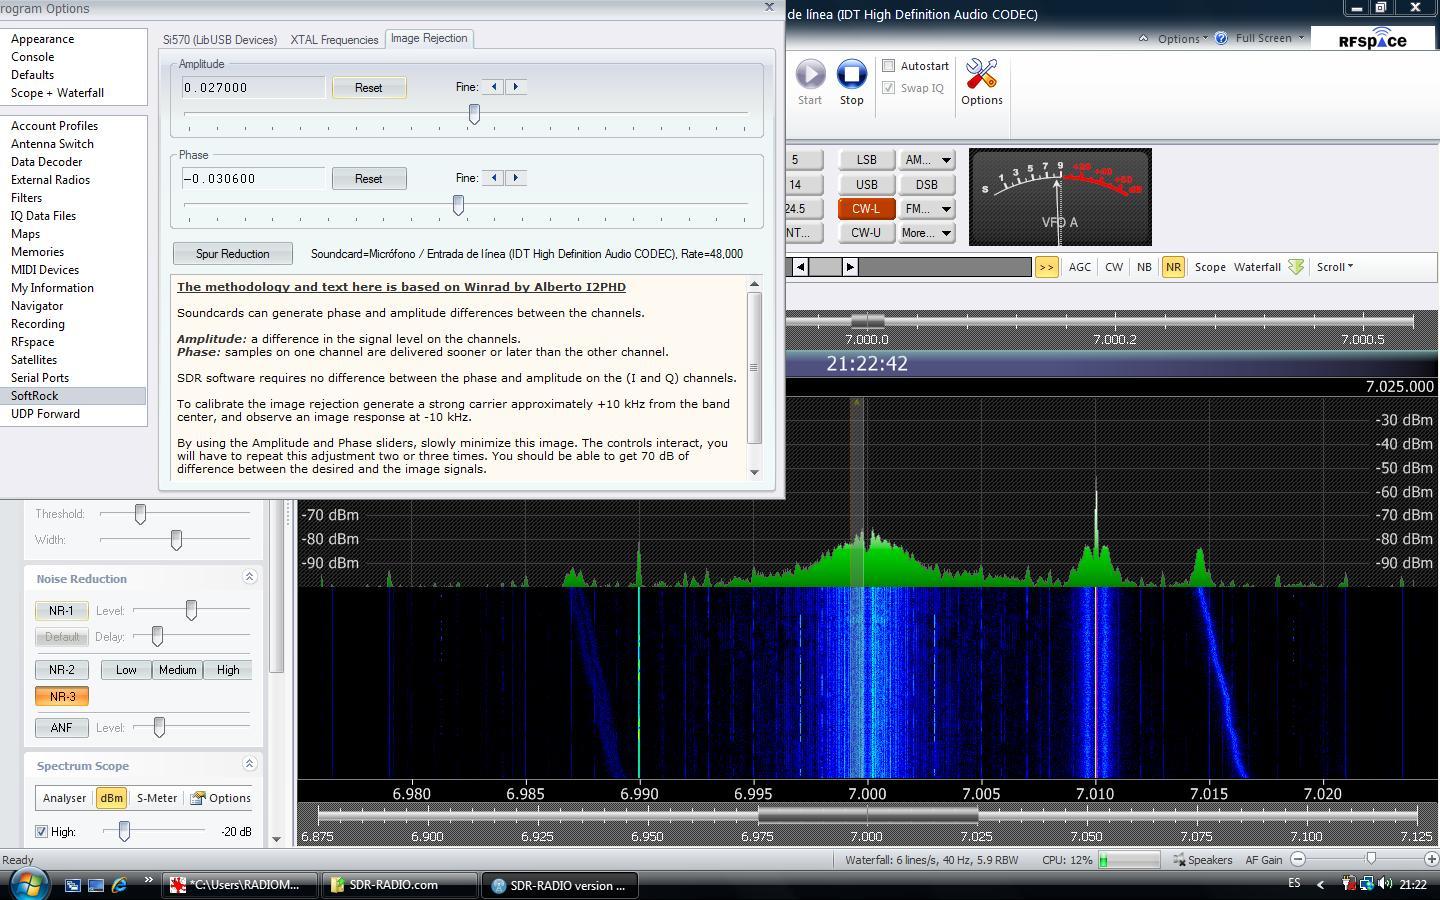Screen dimensions: 1440x900
Task: Reset the Amplitude value
Action: click(369, 87)
